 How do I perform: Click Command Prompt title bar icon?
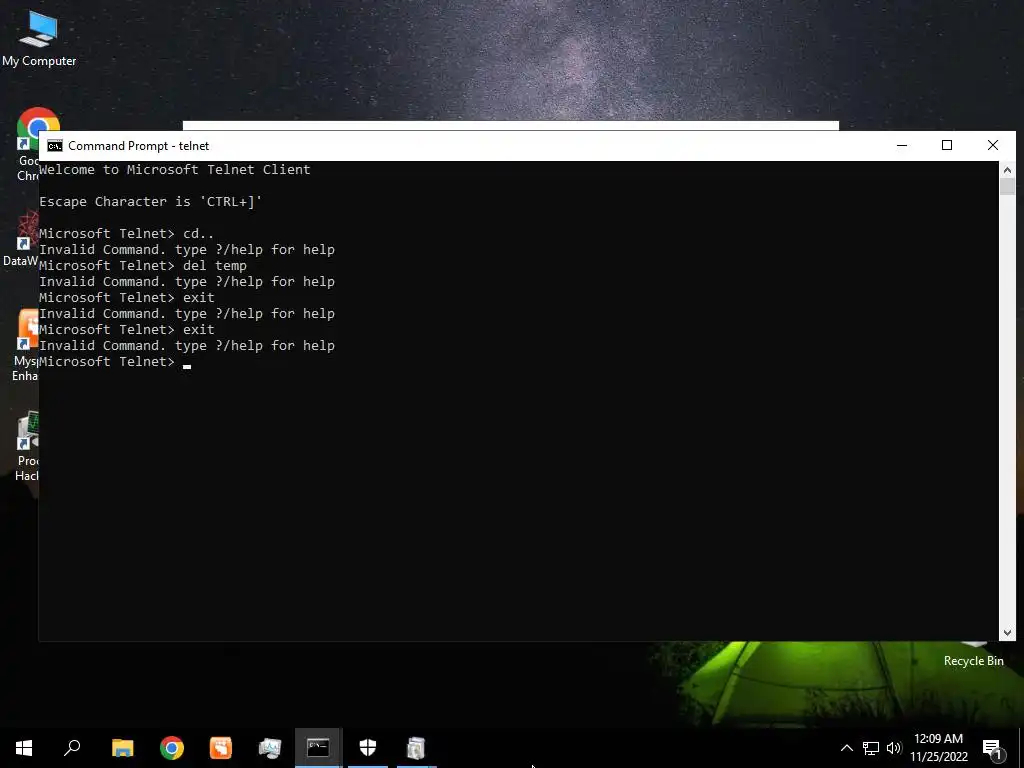click(x=55, y=146)
